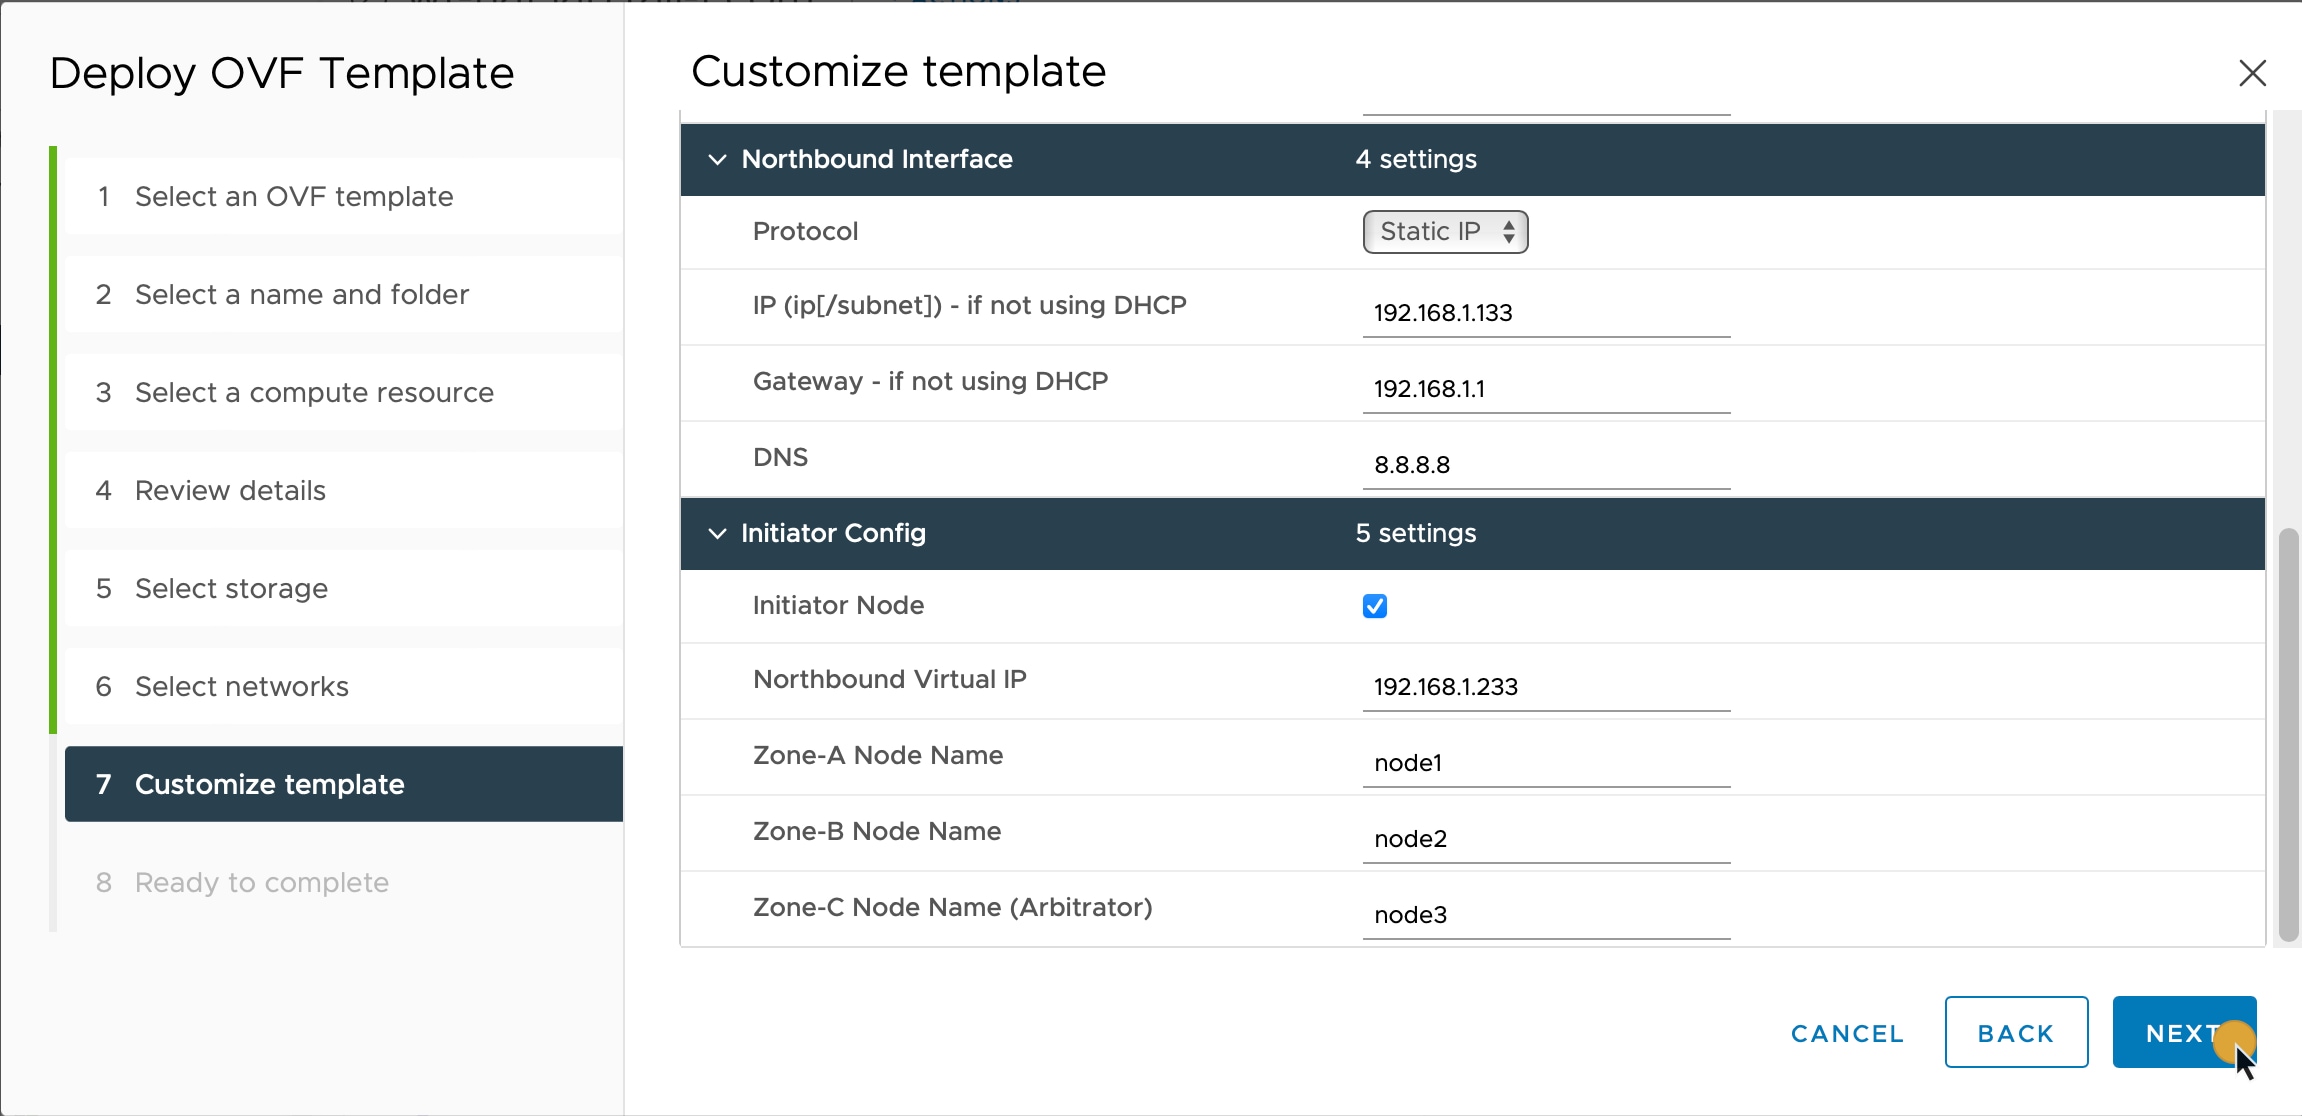Click the Static IP protocol dropdown

[1445, 231]
